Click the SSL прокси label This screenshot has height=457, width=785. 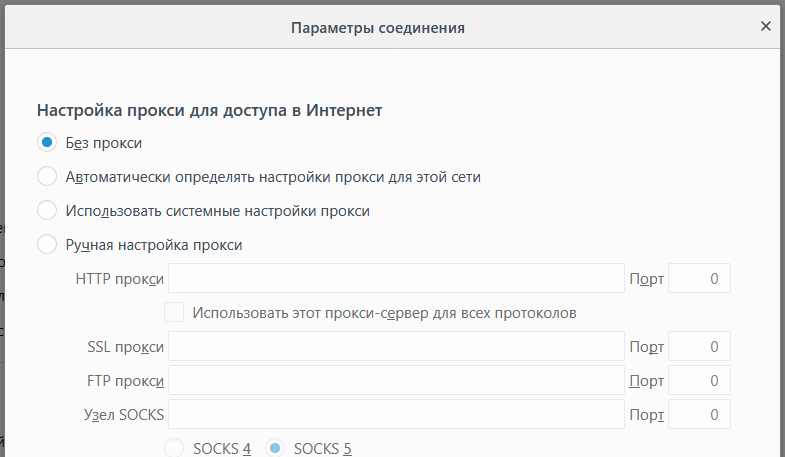click(125, 347)
